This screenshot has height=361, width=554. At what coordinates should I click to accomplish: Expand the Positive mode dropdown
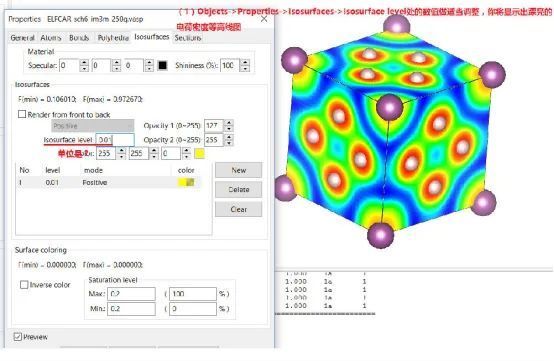pyautogui.click(x=93, y=125)
